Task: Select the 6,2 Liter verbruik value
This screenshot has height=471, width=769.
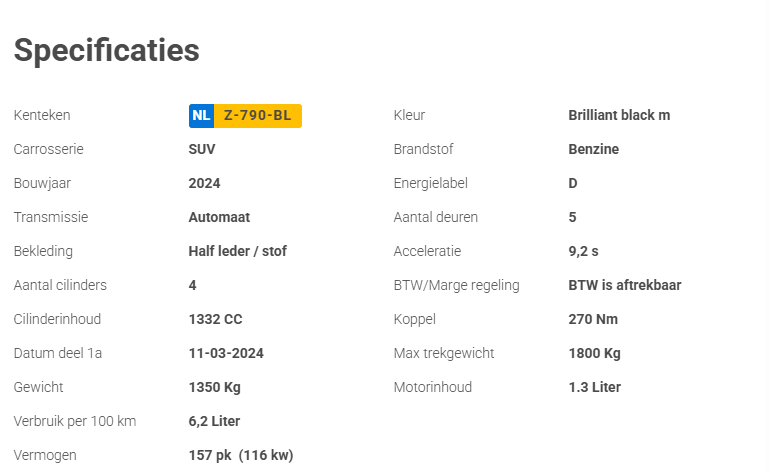Action: (x=214, y=421)
